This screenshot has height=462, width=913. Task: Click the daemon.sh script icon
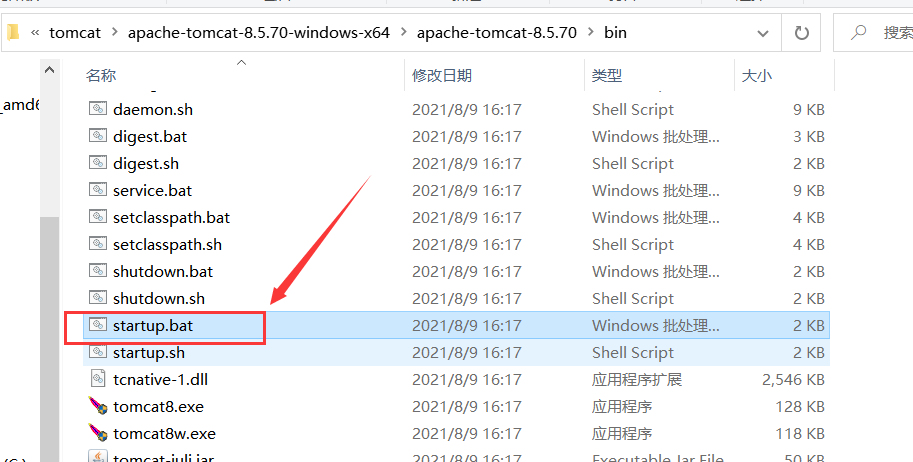(x=97, y=109)
